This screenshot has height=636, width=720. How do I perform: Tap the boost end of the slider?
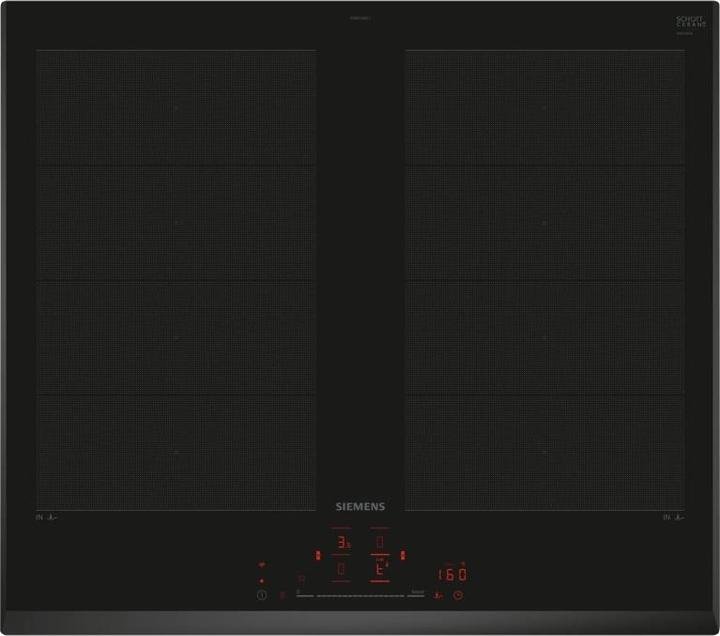pos(416,595)
